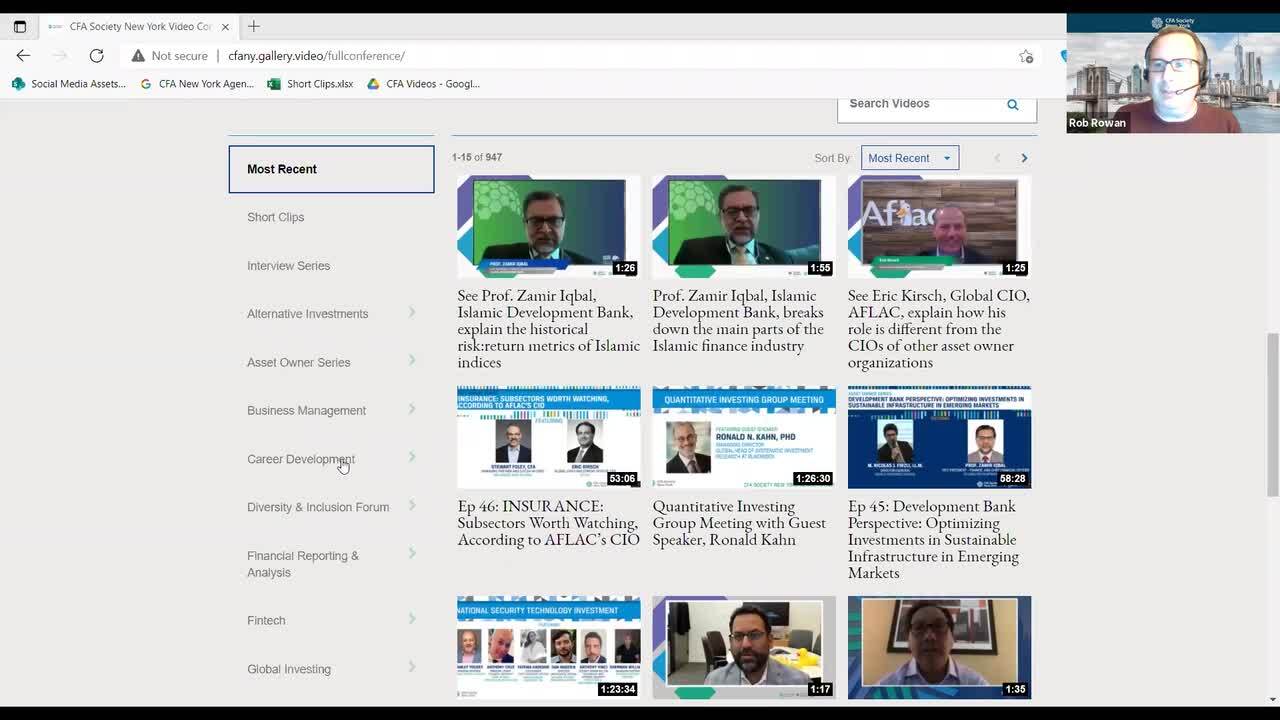Open Career Development category

301,459
